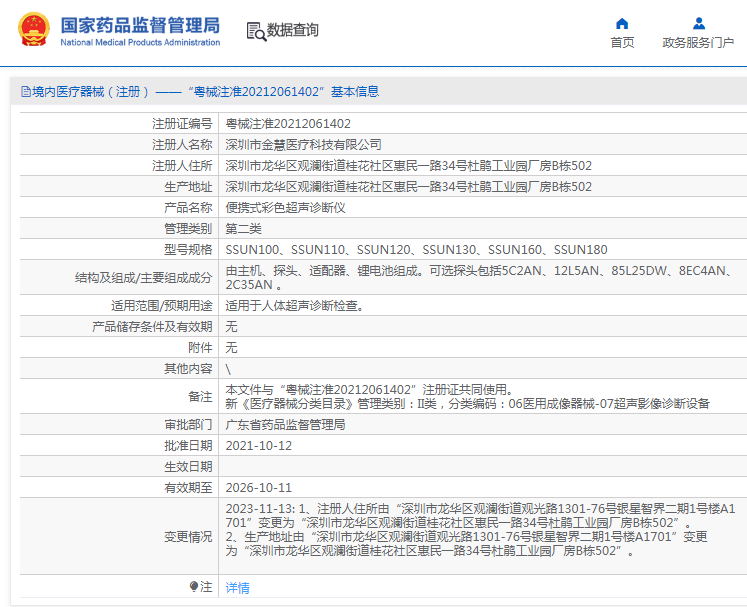Viewport: 747px width, 607px height.
Task: Click the 注册人住所 address value
Action: click(x=408, y=166)
